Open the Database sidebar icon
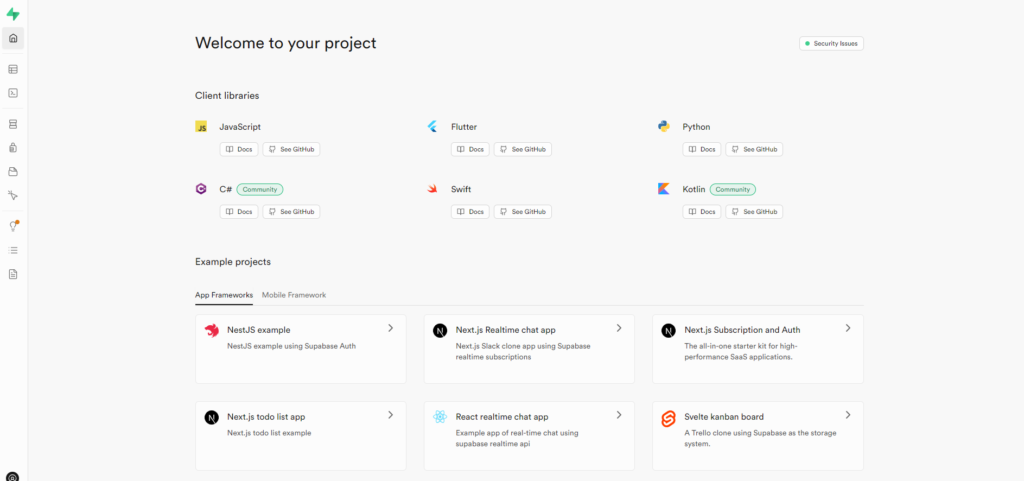Screen dimensions: 1024x481 pyautogui.click(x=13, y=124)
